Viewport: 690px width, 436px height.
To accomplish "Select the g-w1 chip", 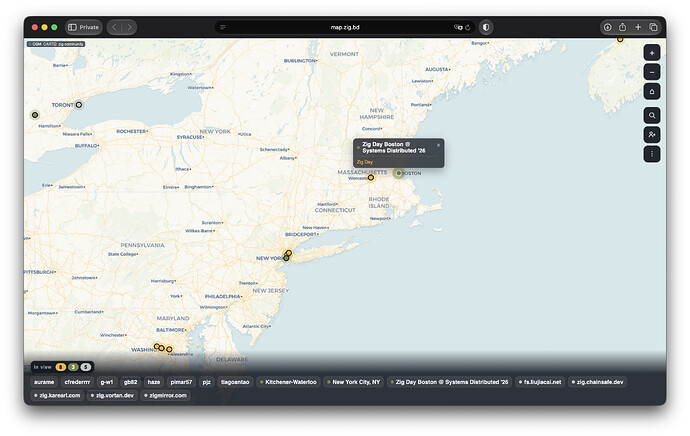I will coord(107,382).
